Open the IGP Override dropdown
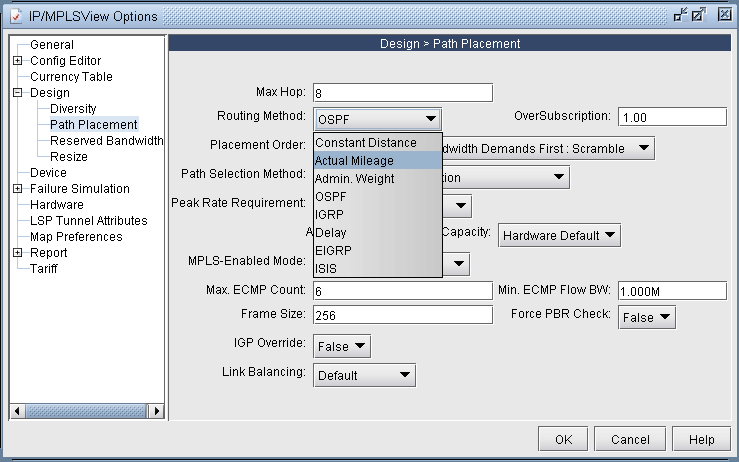 [x=342, y=346]
